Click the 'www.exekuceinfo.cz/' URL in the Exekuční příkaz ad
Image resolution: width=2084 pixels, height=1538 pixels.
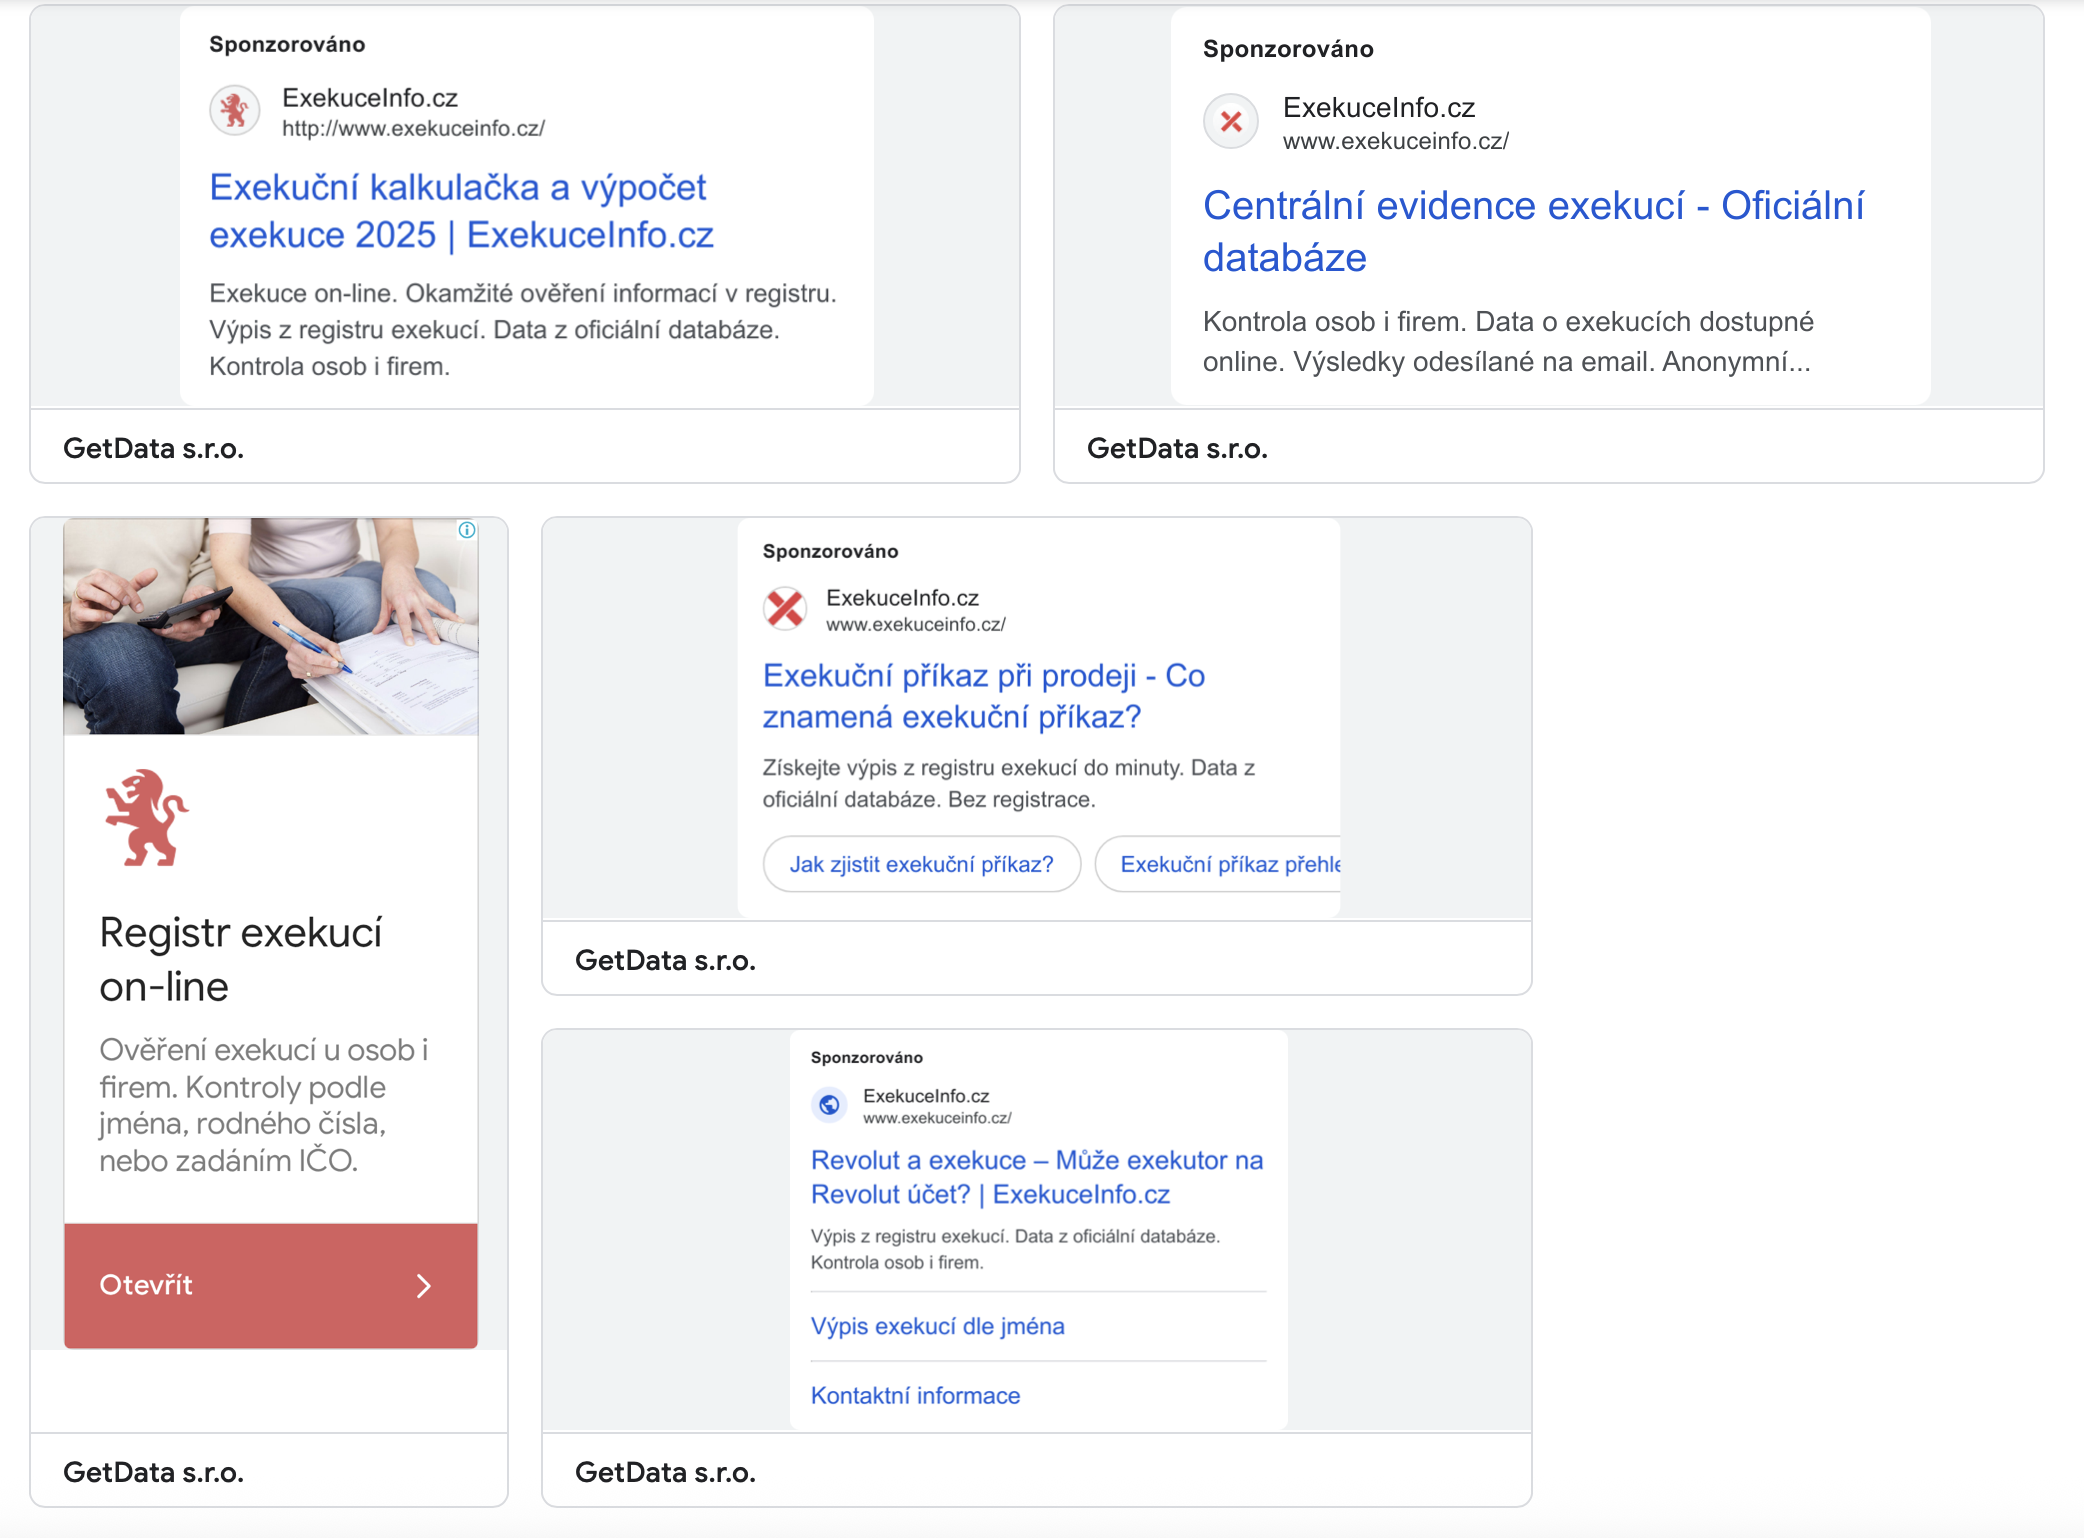(916, 624)
